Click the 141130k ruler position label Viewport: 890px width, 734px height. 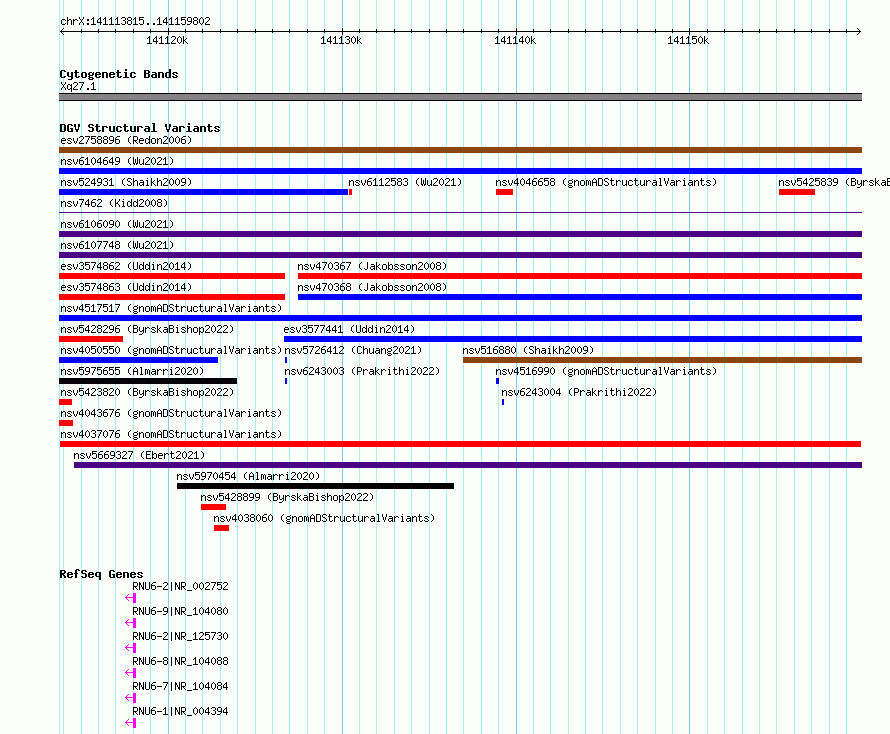click(341, 40)
